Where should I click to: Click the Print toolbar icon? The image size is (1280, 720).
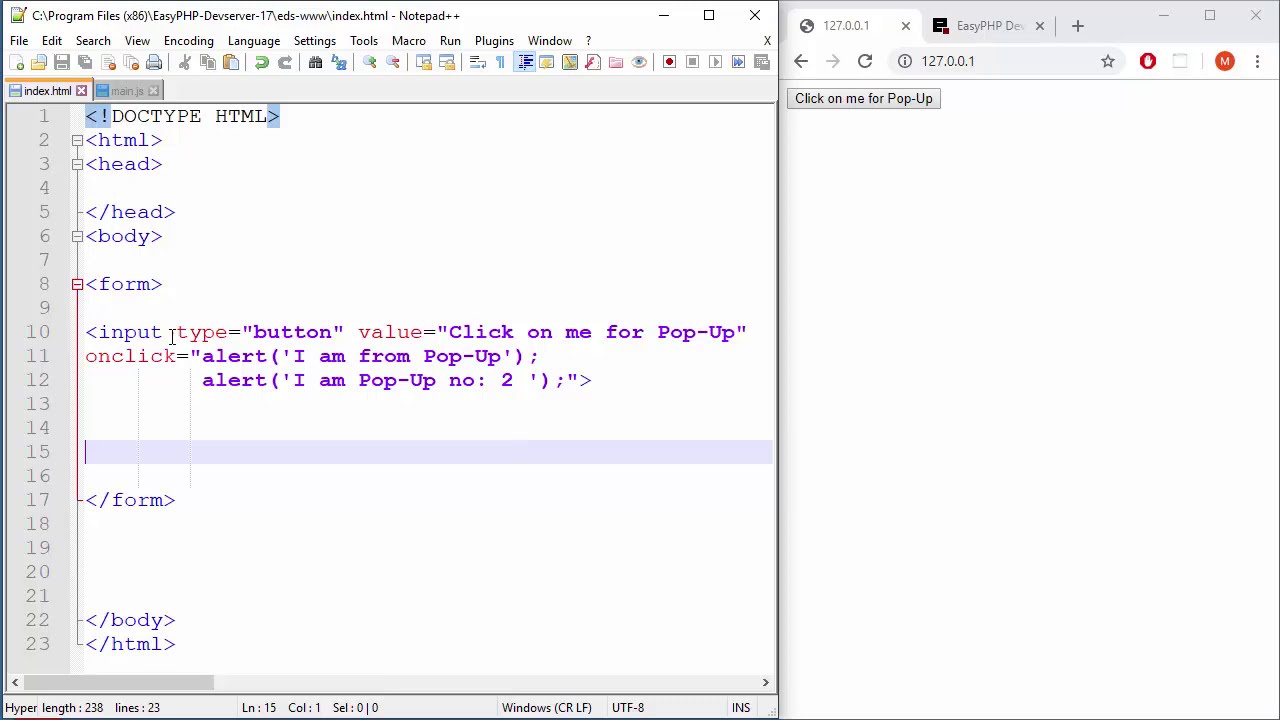pos(154,62)
